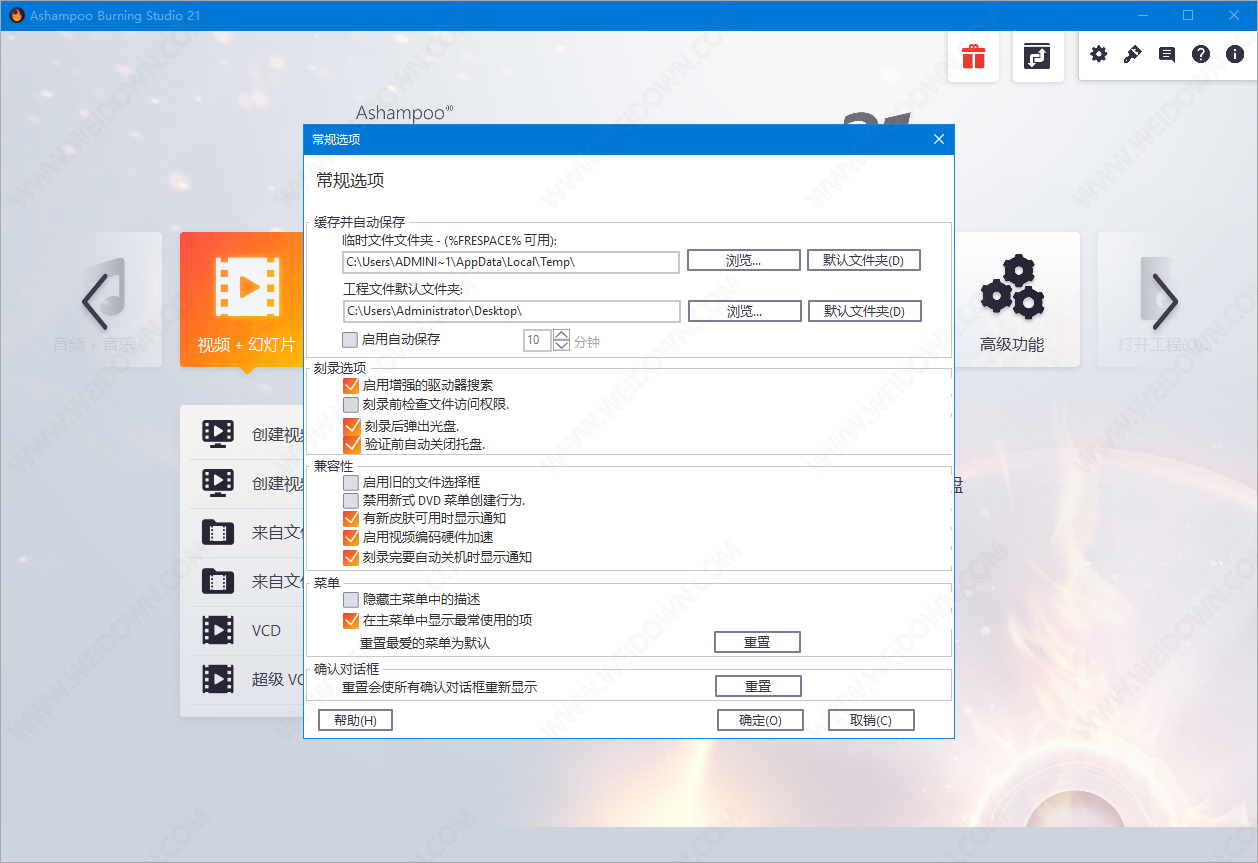Open the info icon in top toolbar

point(1234,55)
